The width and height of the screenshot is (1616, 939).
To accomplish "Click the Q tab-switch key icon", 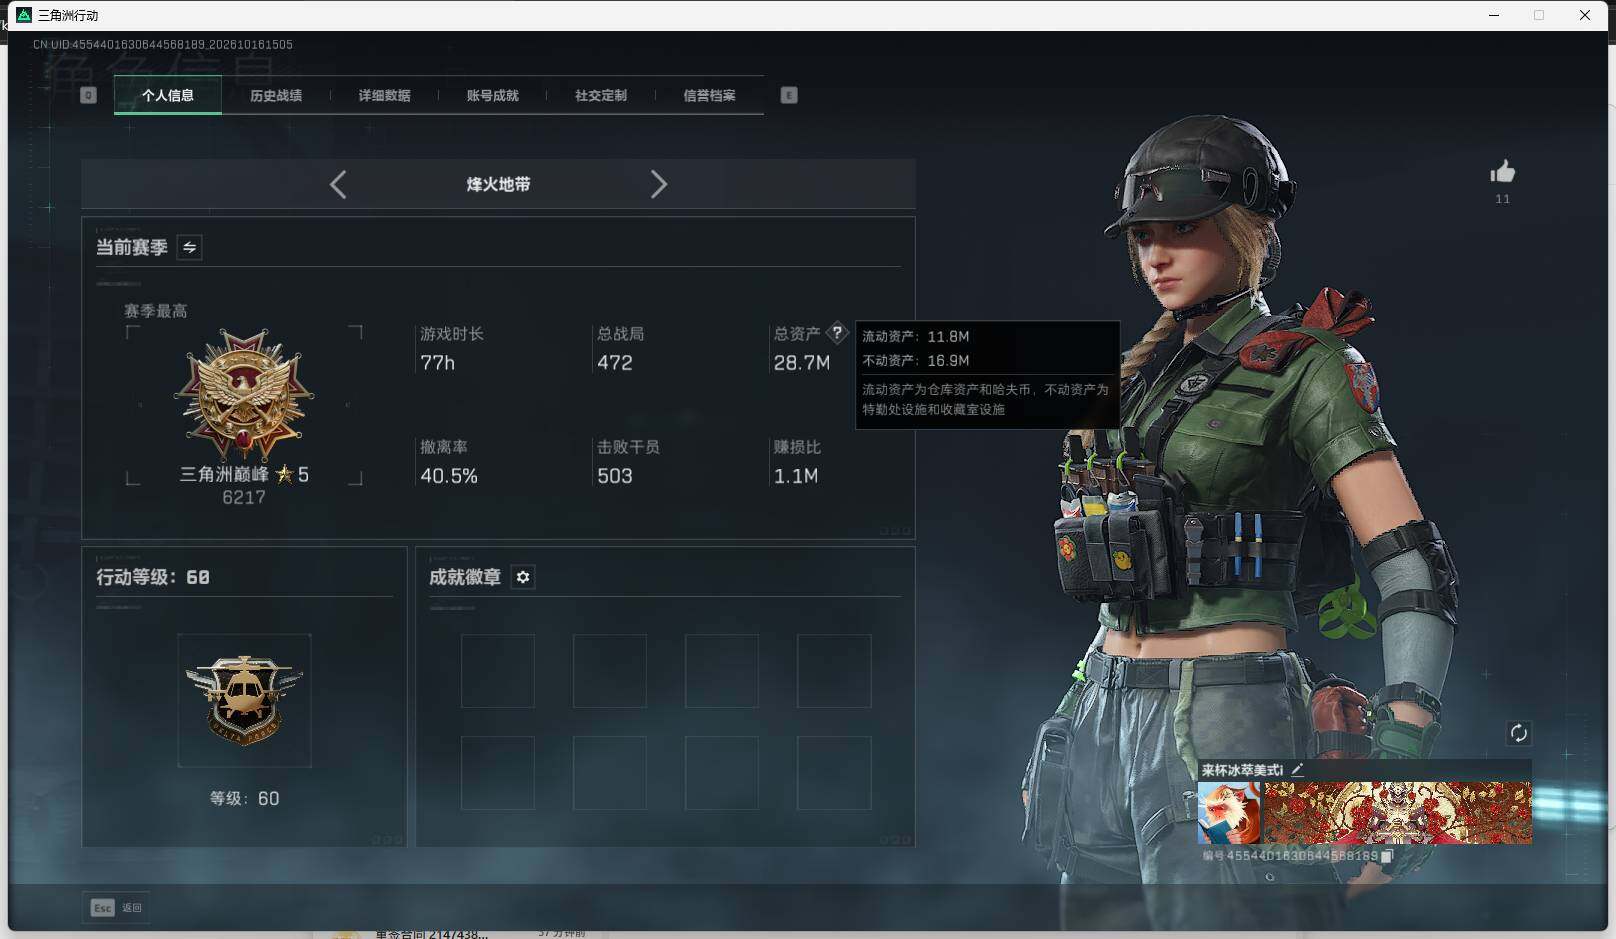I will (88, 95).
